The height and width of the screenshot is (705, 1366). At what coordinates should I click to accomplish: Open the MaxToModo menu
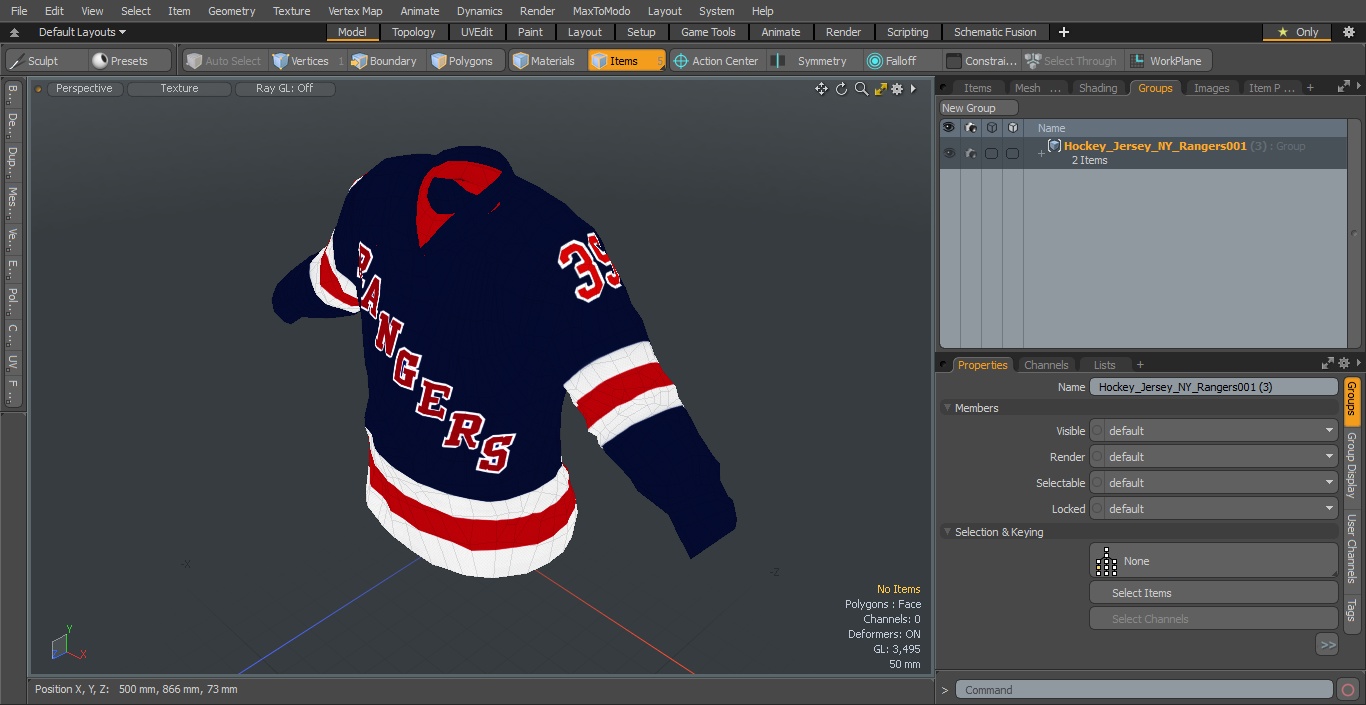click(601, 11)
